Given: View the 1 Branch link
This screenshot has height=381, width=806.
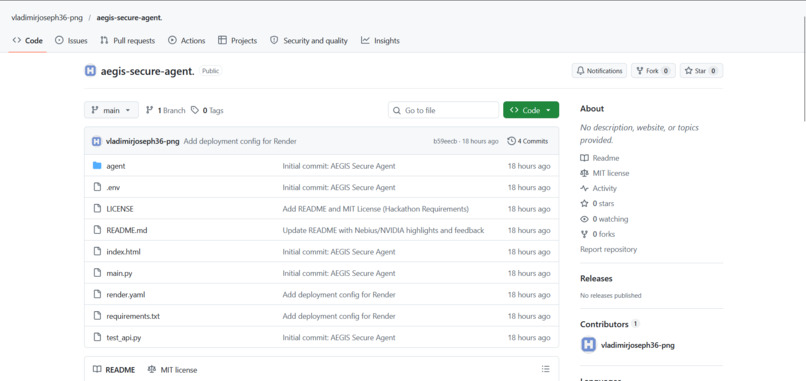Looking at the screenshot, I should coord(166,110).
